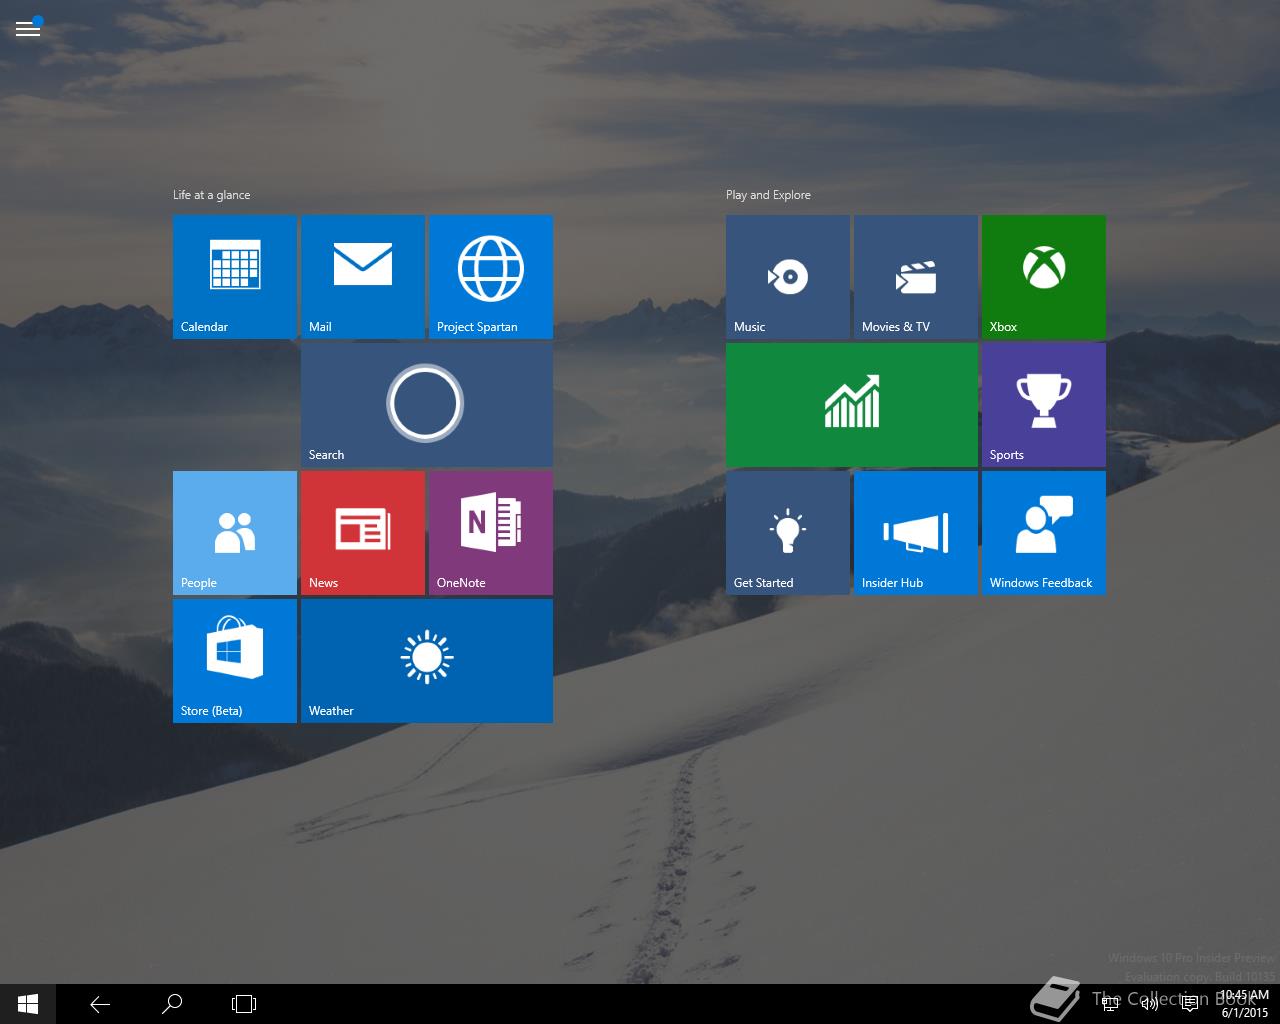Screen dimensions: 1280x1024
Task: Click the taskbar clock showing 10:45 AM
Action: coord(1244,1004)
